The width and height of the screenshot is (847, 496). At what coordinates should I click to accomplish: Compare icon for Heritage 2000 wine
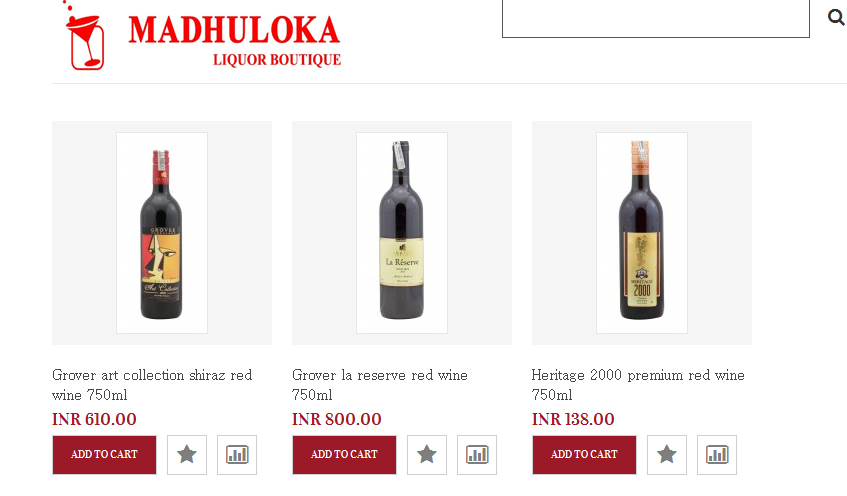tap(717, 455)
